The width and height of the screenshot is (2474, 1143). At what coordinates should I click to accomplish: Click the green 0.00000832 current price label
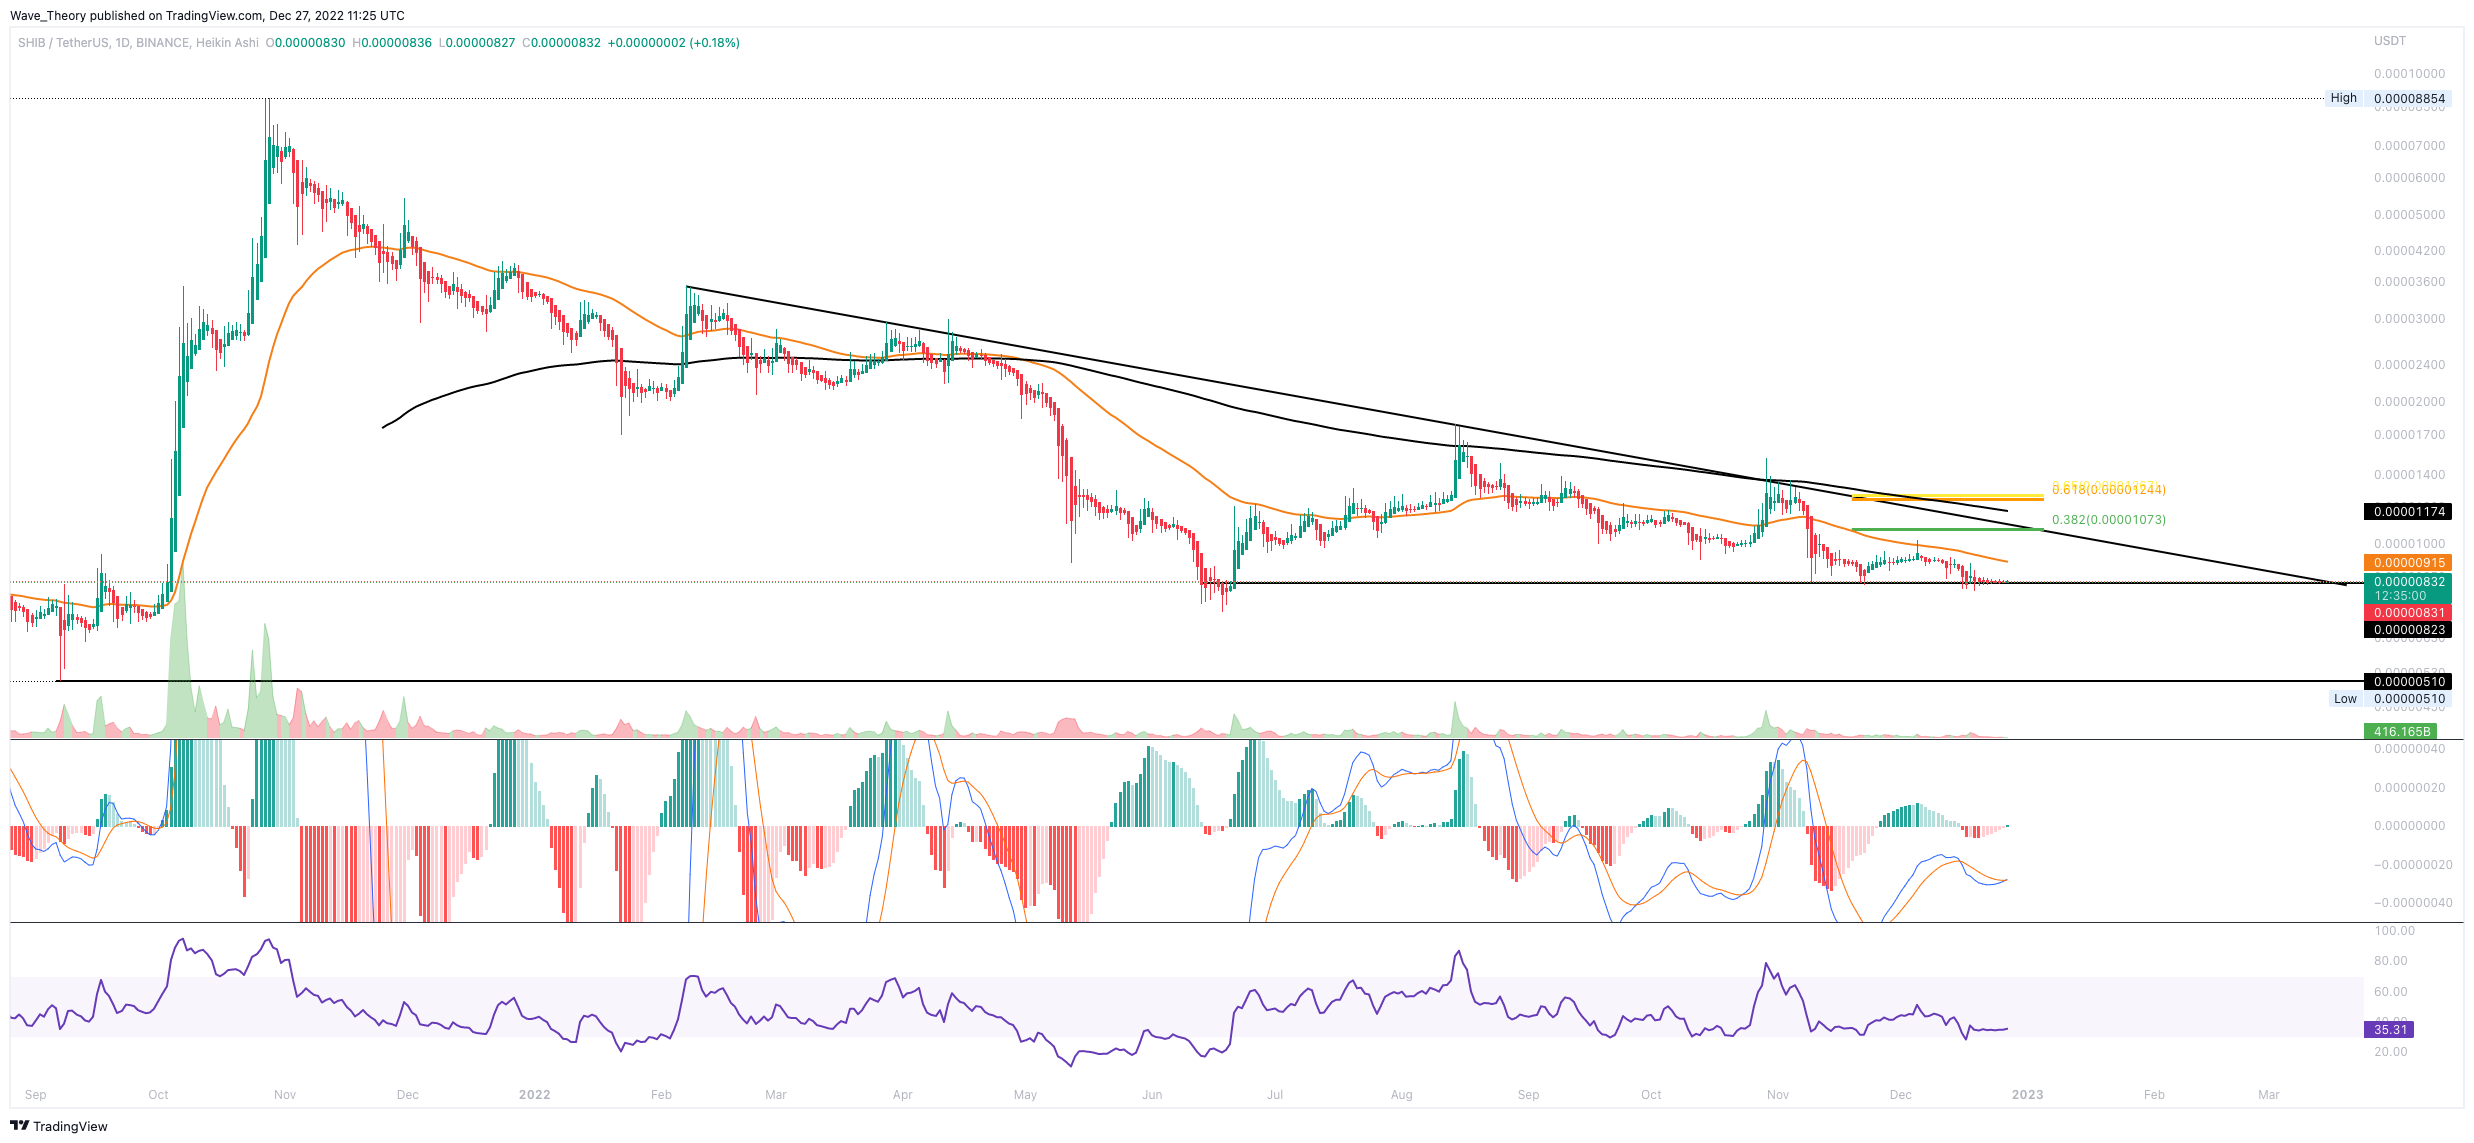click(2408, 582)
